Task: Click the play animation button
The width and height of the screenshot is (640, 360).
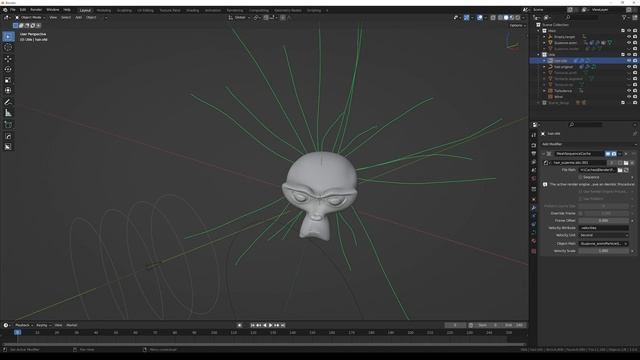Action: 271,325
